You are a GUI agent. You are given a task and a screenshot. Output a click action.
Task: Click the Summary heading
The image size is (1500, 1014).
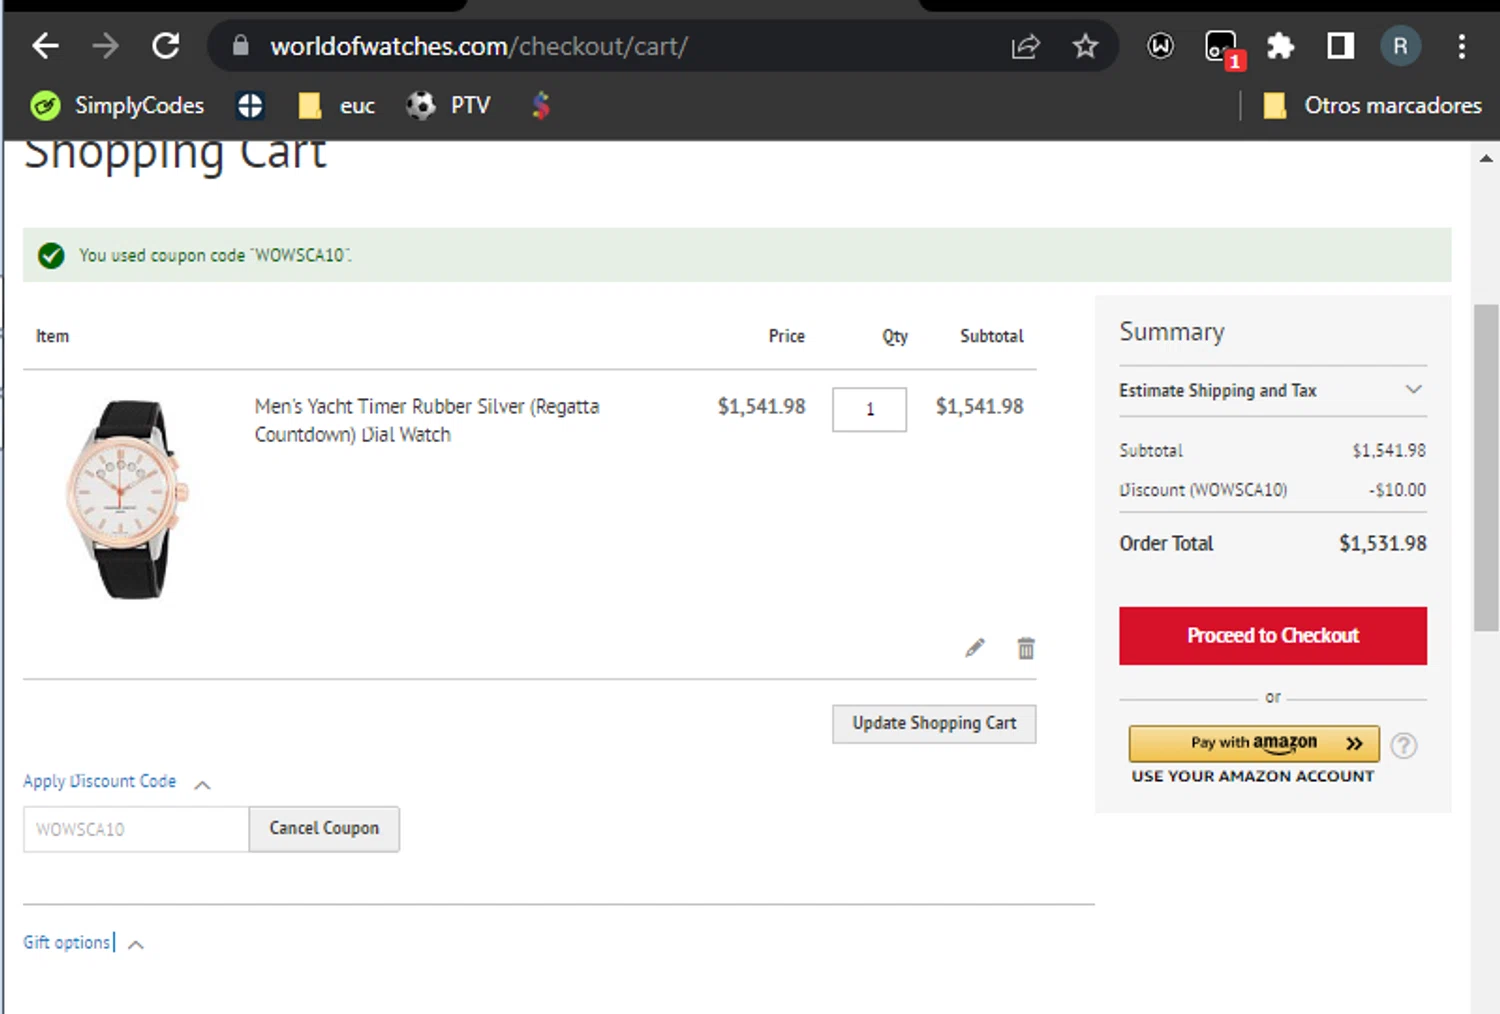click(1172, 332)
